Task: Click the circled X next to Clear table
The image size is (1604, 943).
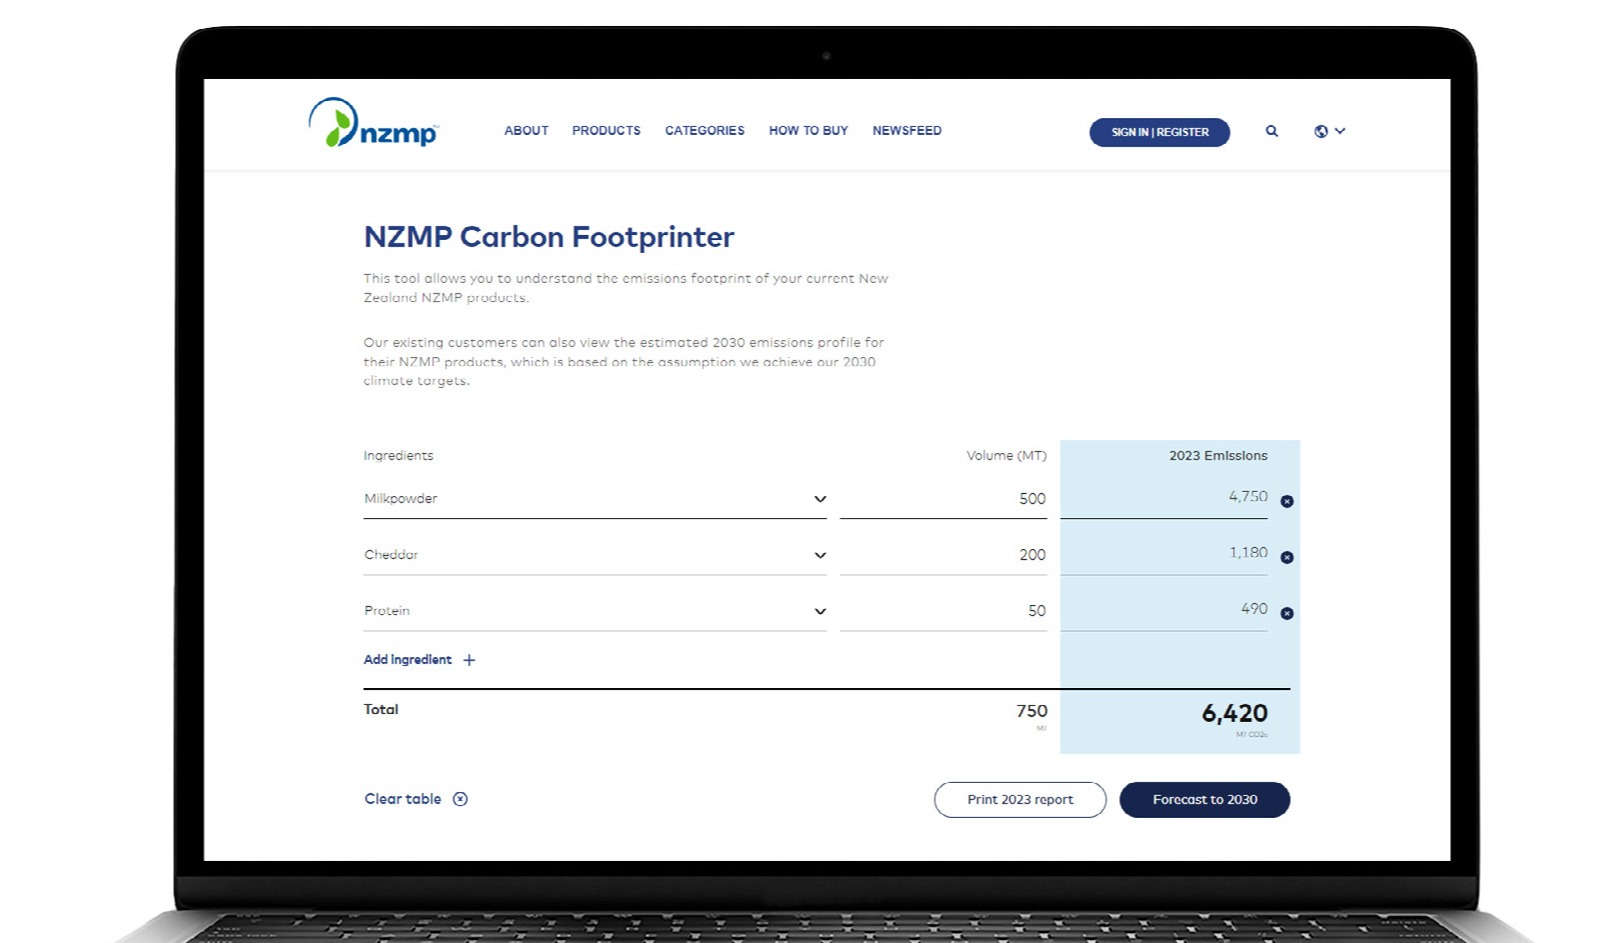Action: click(460, 799)
